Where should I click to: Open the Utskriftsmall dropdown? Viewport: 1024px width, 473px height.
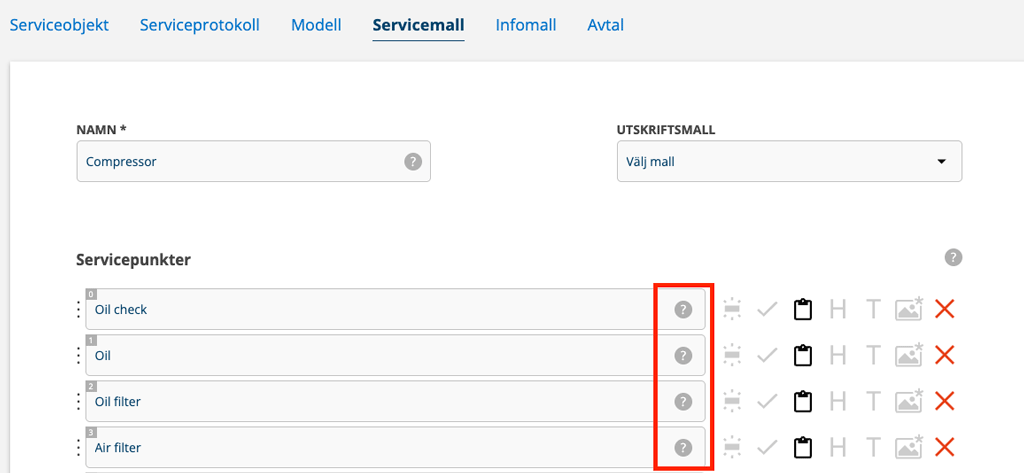[x=788, y=161]
